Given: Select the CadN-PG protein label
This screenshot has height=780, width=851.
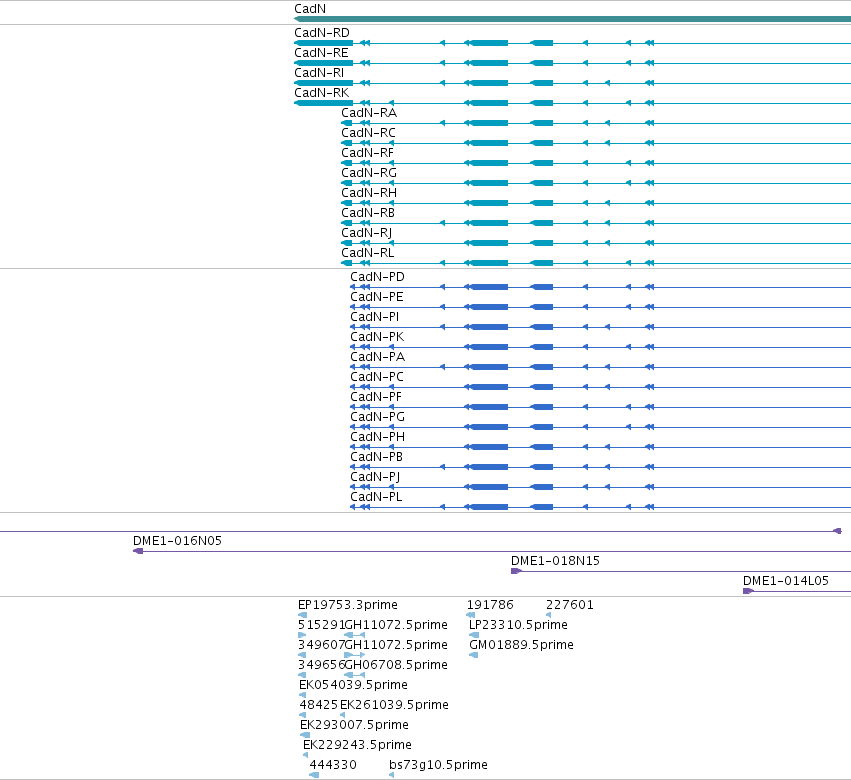Looking at the screenshot, I should click(x=378, y=417).
